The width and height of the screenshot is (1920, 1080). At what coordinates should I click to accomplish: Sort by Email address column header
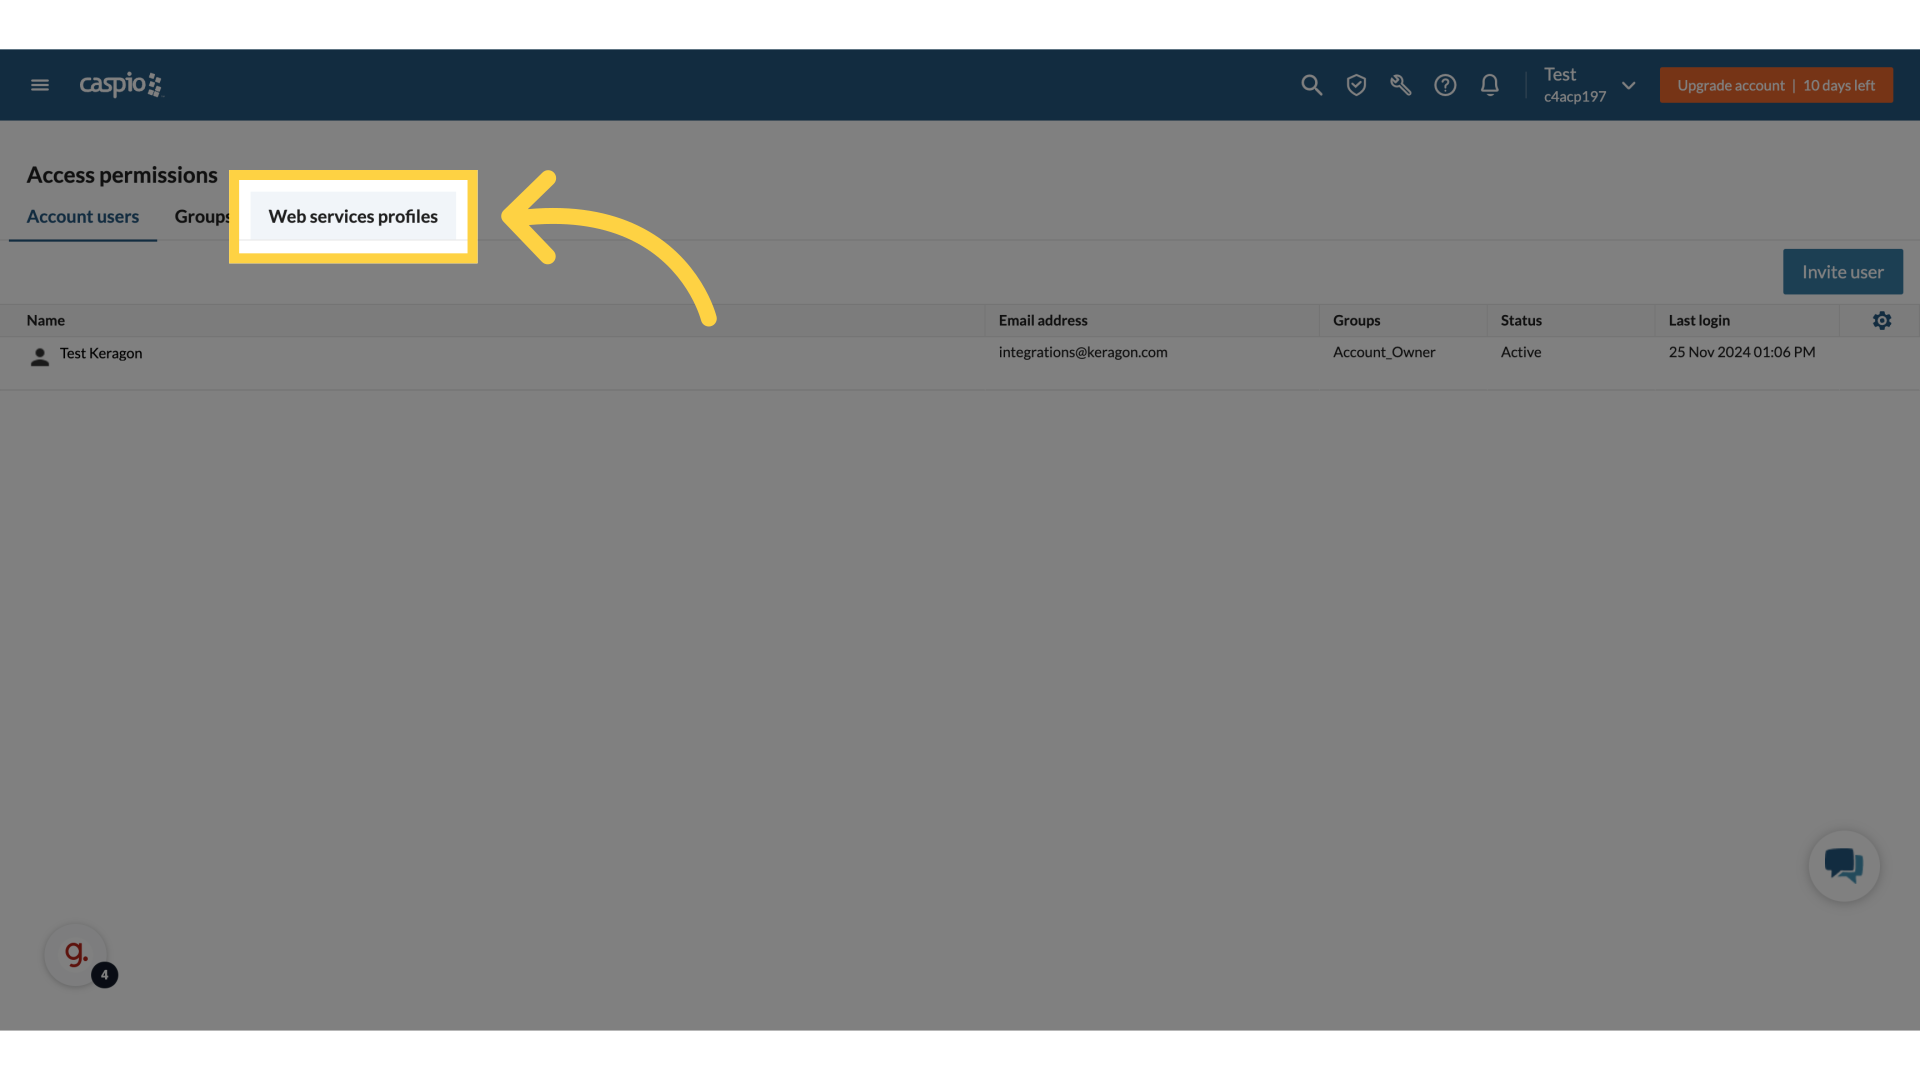[x=1043, y=321]
